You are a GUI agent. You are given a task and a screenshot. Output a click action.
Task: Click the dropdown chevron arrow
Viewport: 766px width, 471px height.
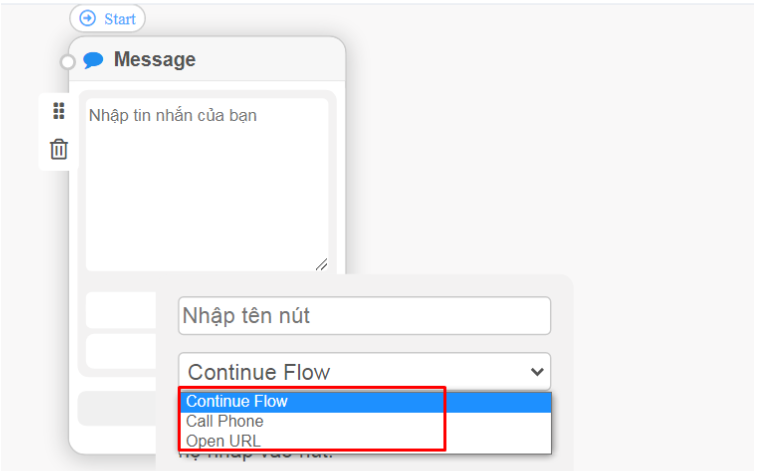(537, 372)
